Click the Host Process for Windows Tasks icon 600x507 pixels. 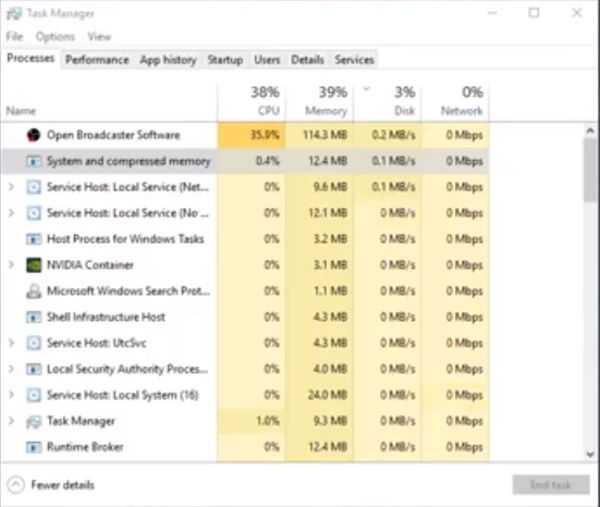tap(33, 239)
